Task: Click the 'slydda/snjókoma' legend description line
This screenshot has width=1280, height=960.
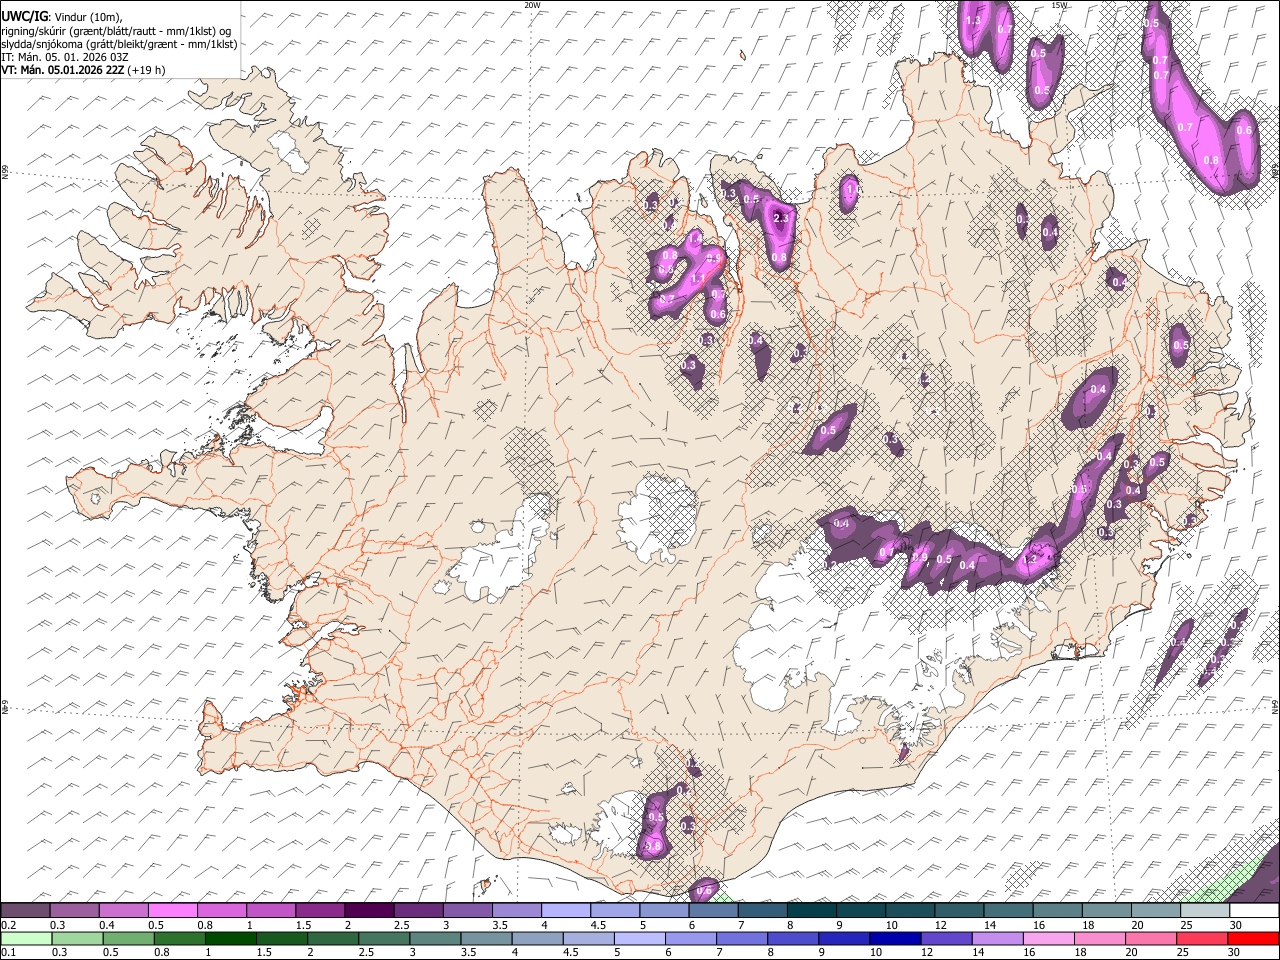Action: 119,44
